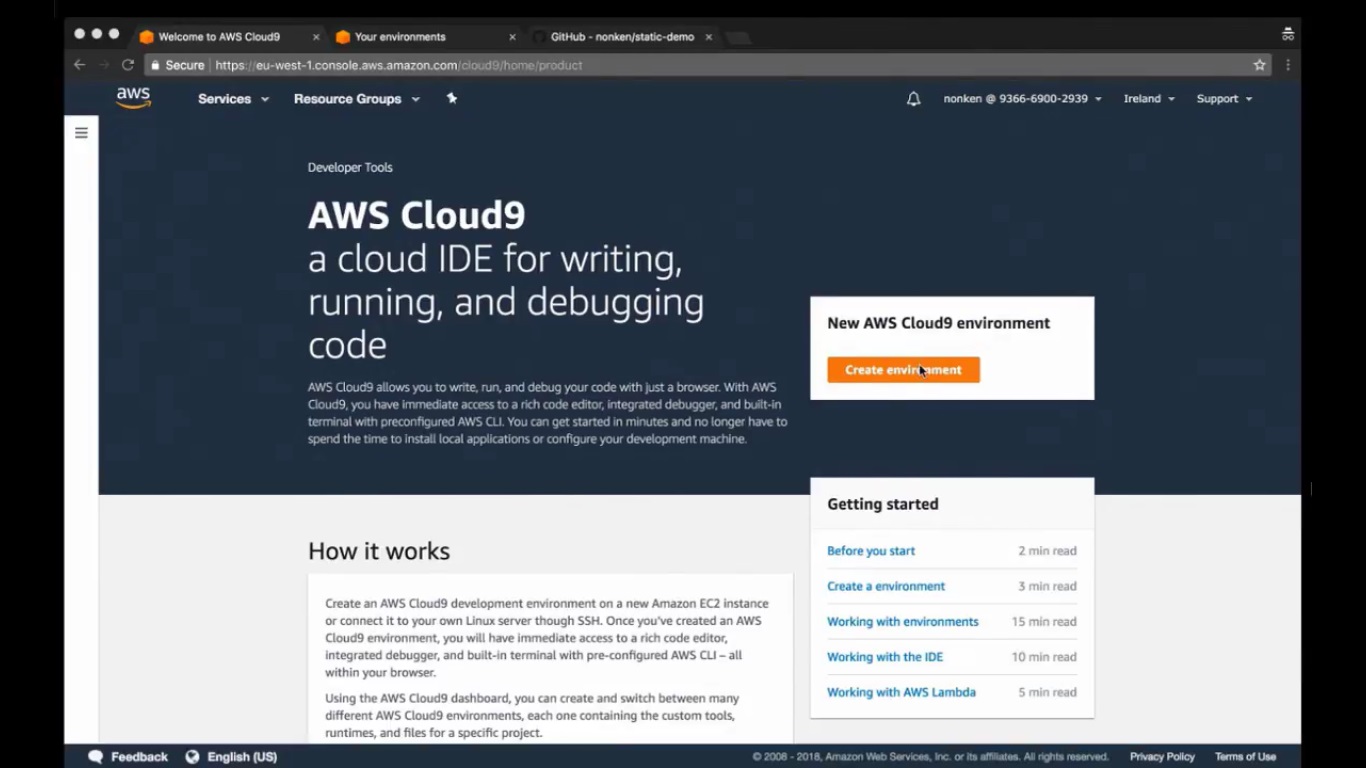
Task: Close the GitHub static-demo tab
Action: tap(708, 37)
